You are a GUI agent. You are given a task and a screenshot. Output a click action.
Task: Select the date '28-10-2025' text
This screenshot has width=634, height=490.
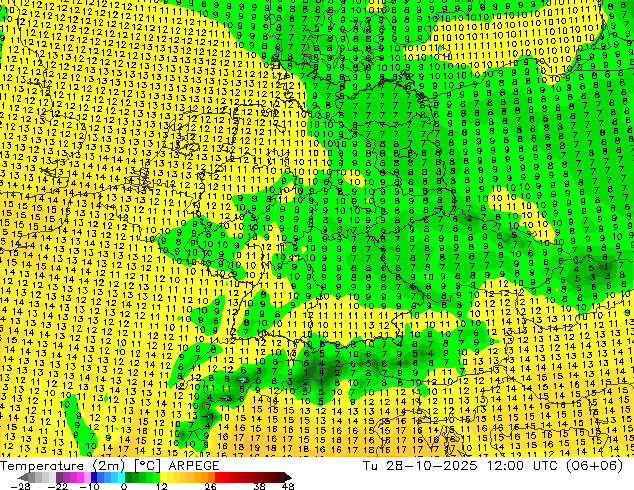[x=431, y=466]
